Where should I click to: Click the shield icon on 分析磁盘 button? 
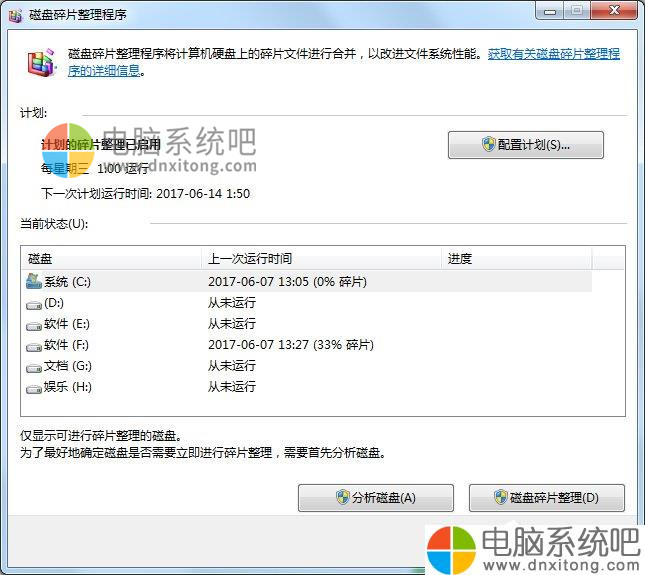point(343,498)
